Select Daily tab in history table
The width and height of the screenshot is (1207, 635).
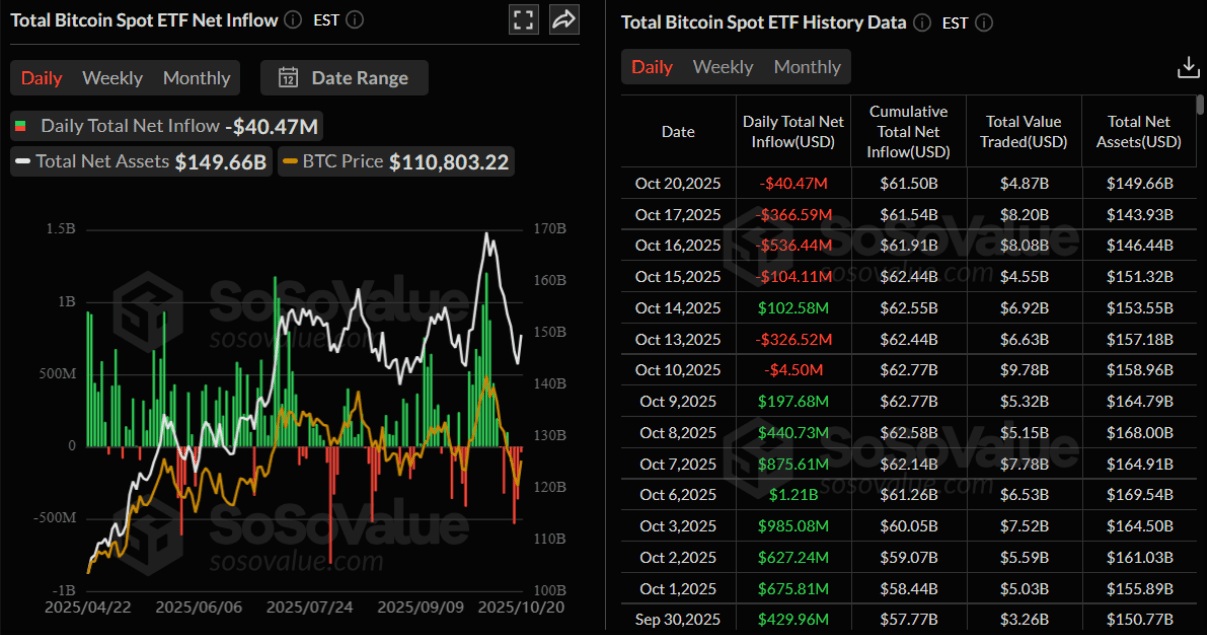(x=652, y=67)
